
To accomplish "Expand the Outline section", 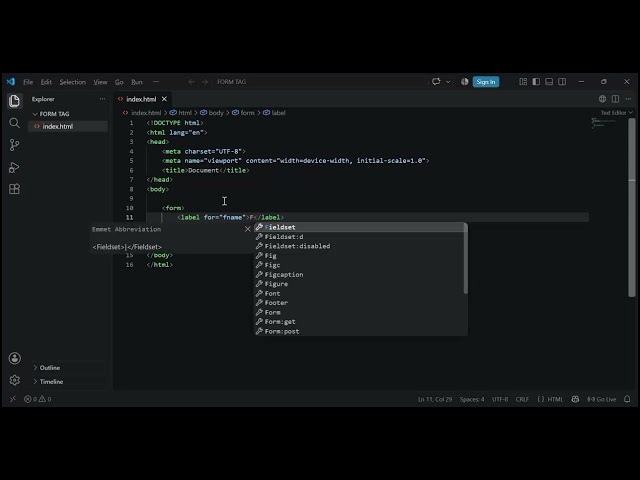I will (50, 368).
